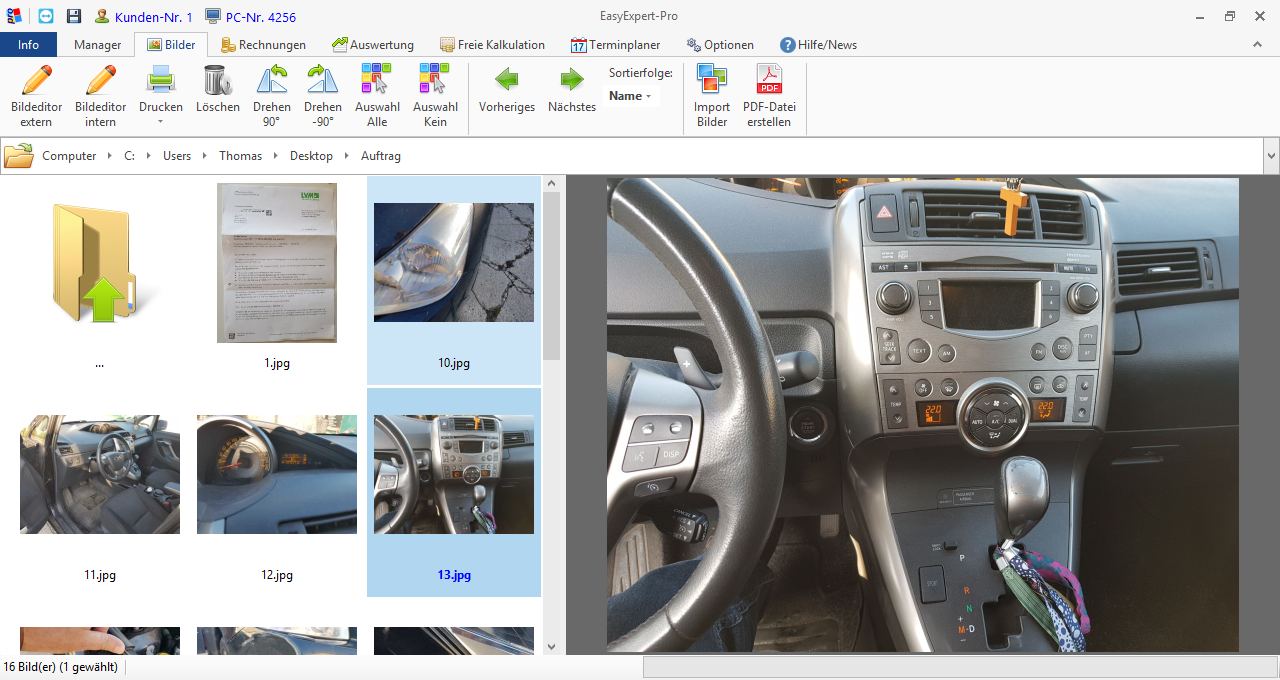This screenshot has width=1280, height=680.
Task: Open the Info tab
Action: coord(29,45)
